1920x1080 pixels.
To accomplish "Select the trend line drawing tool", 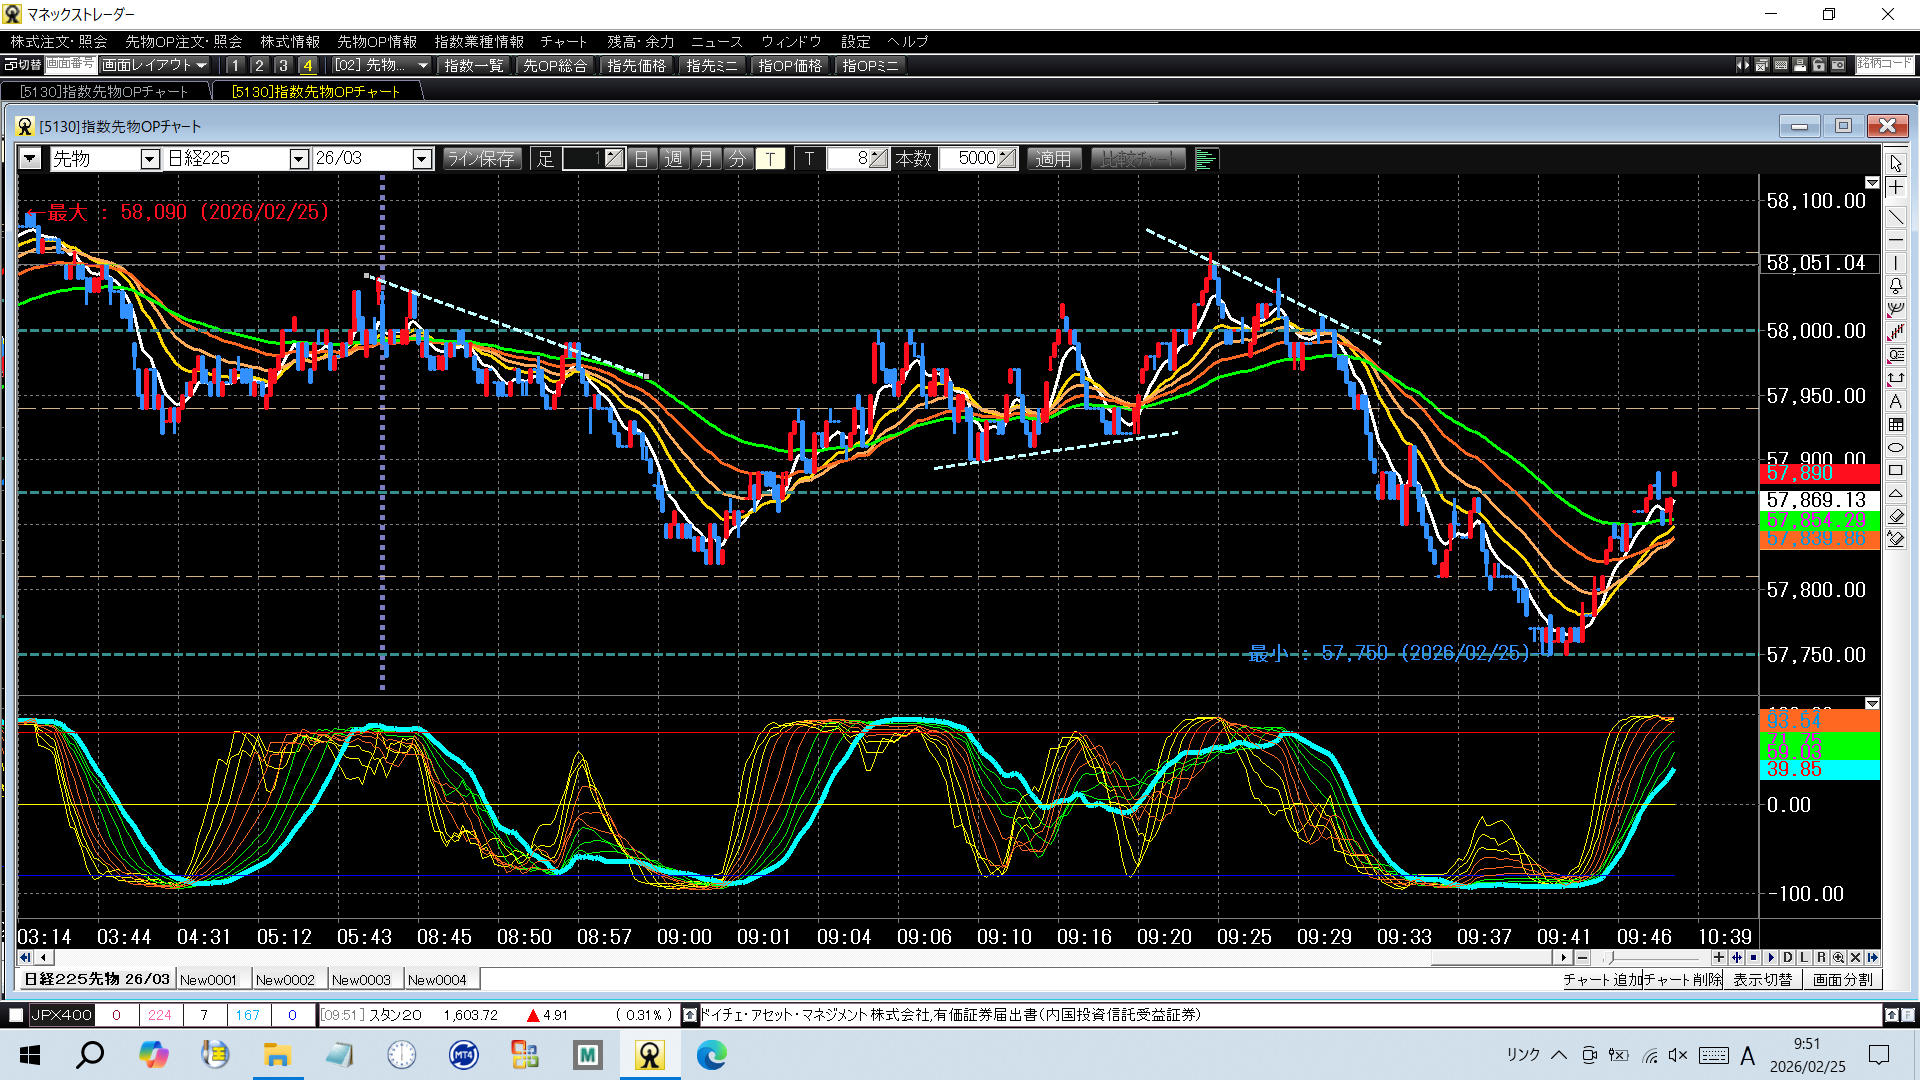I will 1895,215.
